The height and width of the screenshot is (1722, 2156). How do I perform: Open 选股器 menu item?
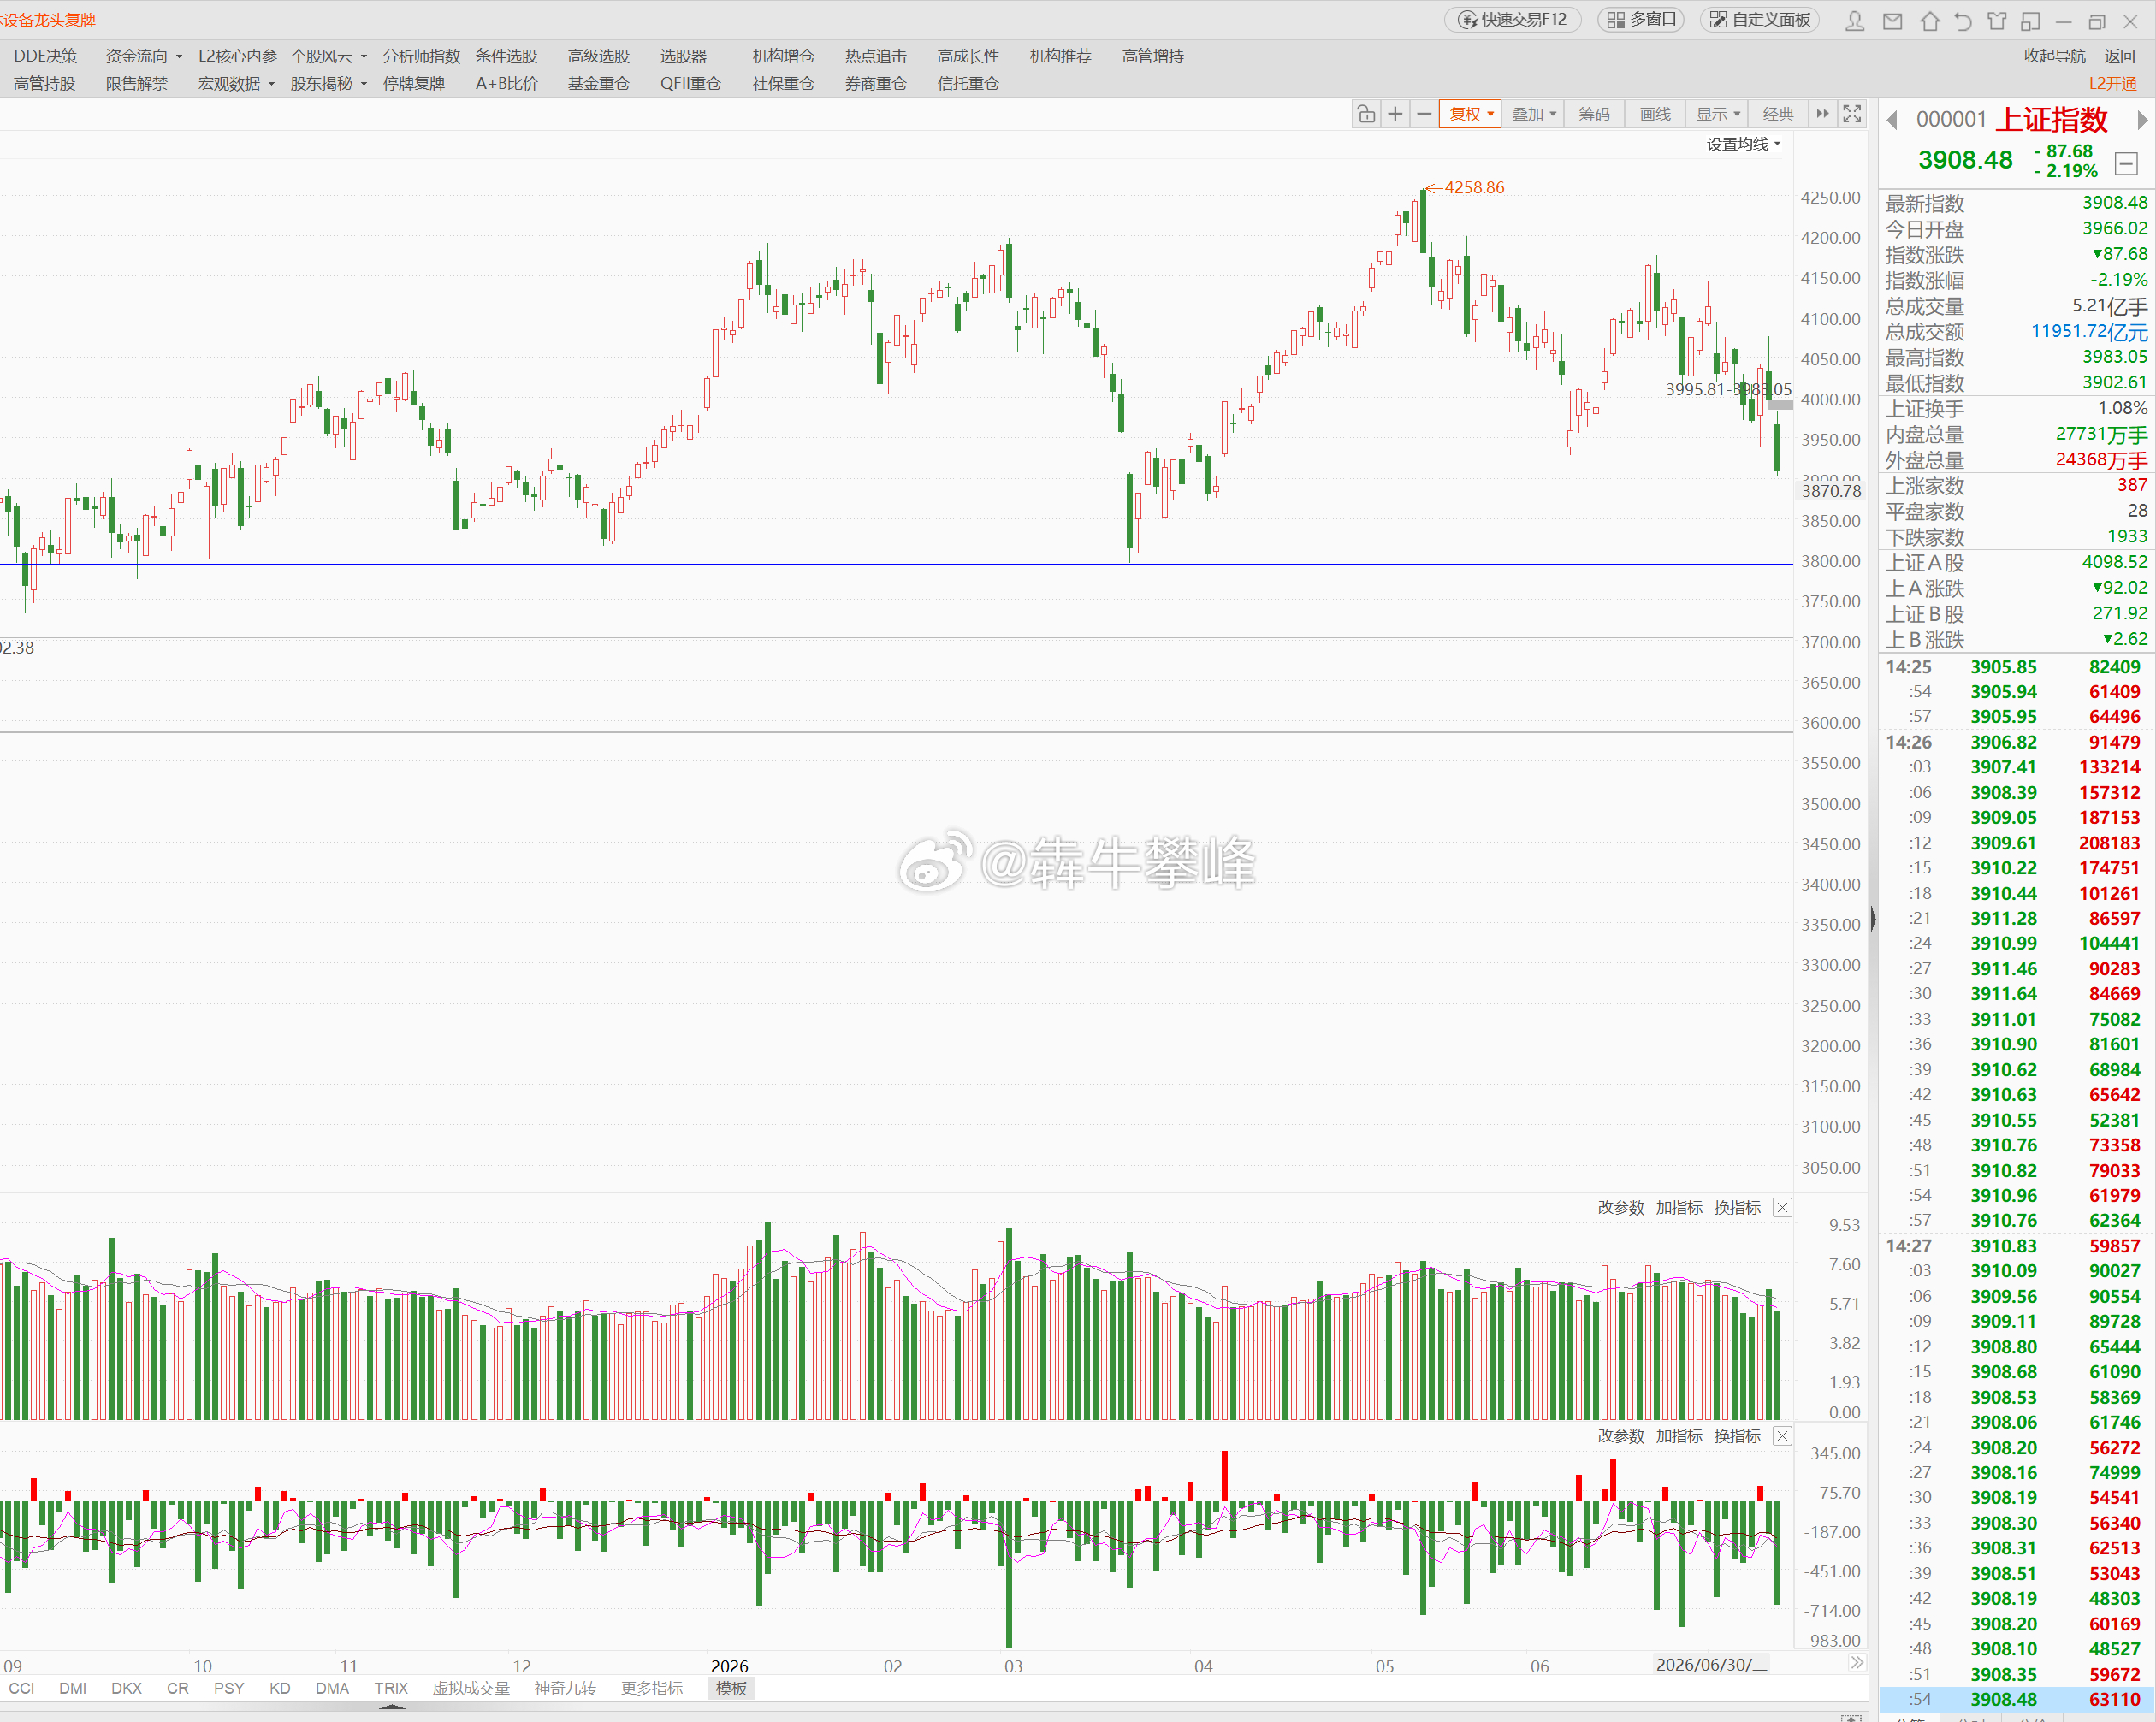pos(683,56)
